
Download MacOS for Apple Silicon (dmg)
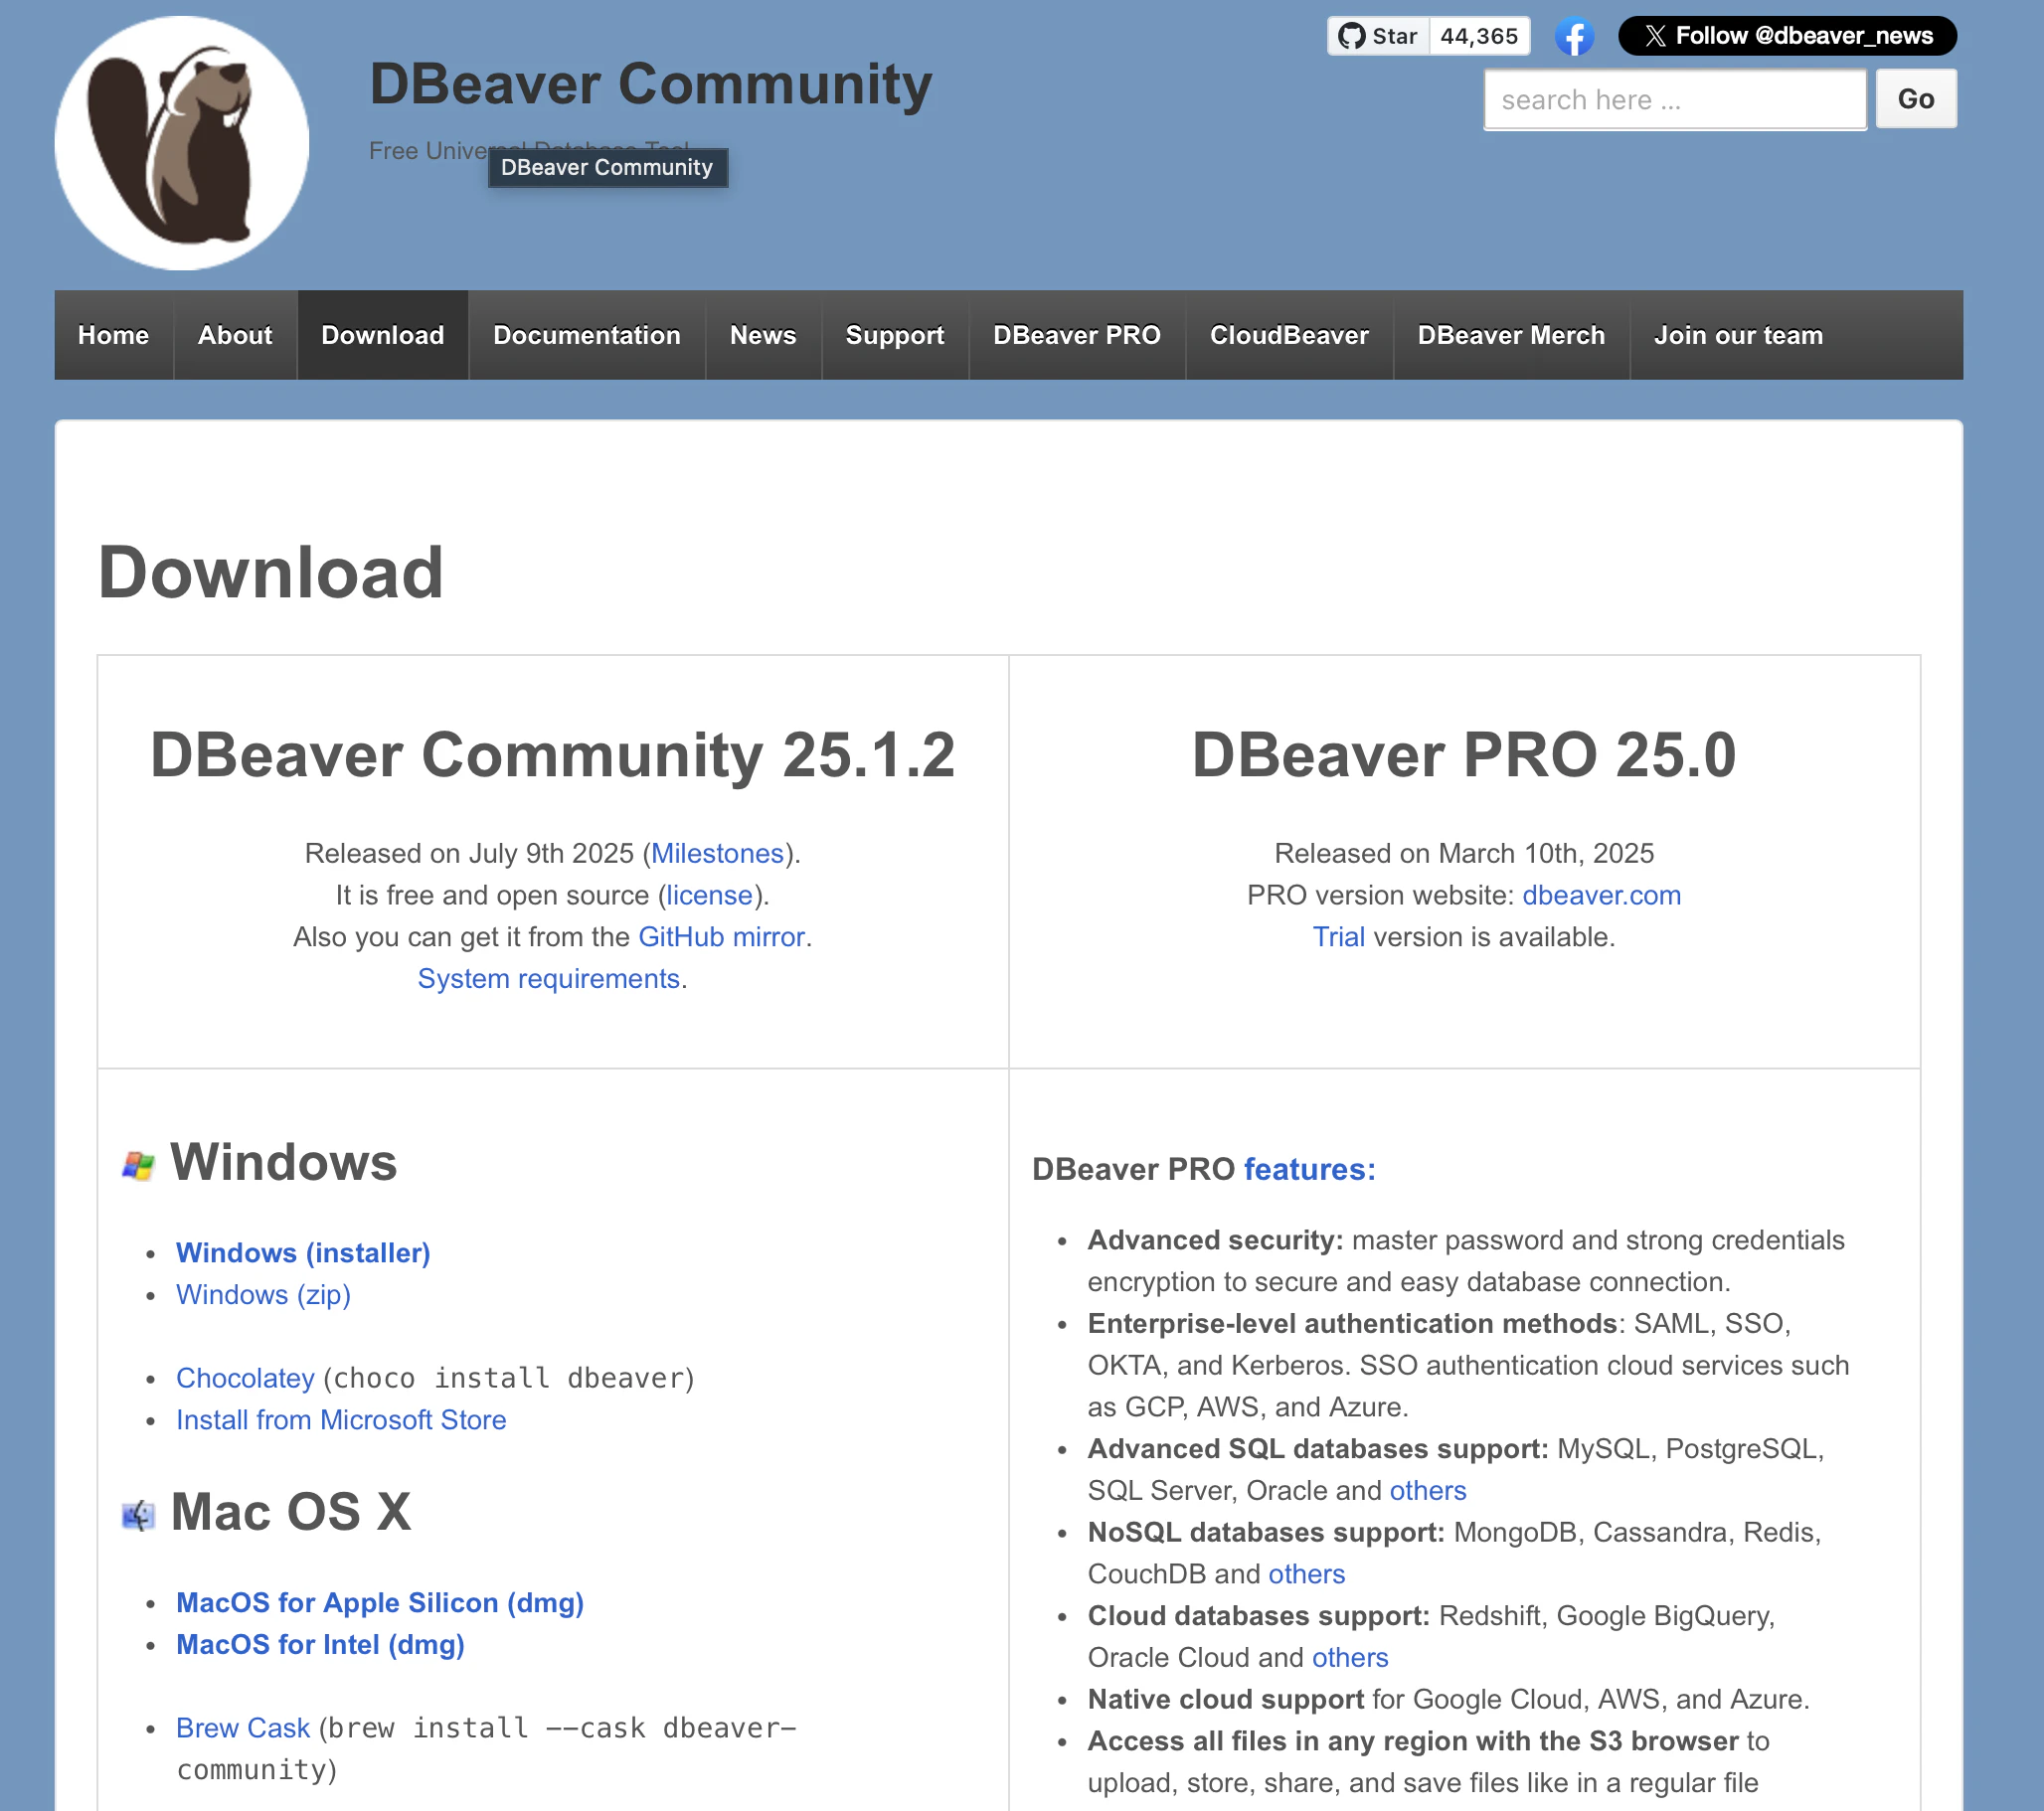coord(380,1603)
